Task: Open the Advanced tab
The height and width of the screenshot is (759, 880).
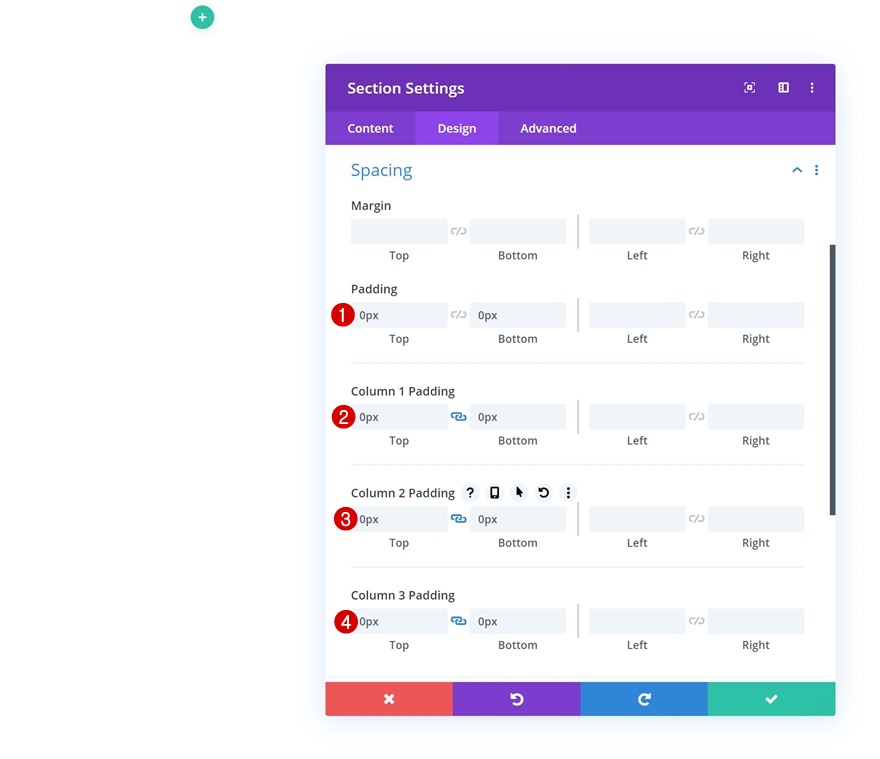Action: (x=548, y=129)
